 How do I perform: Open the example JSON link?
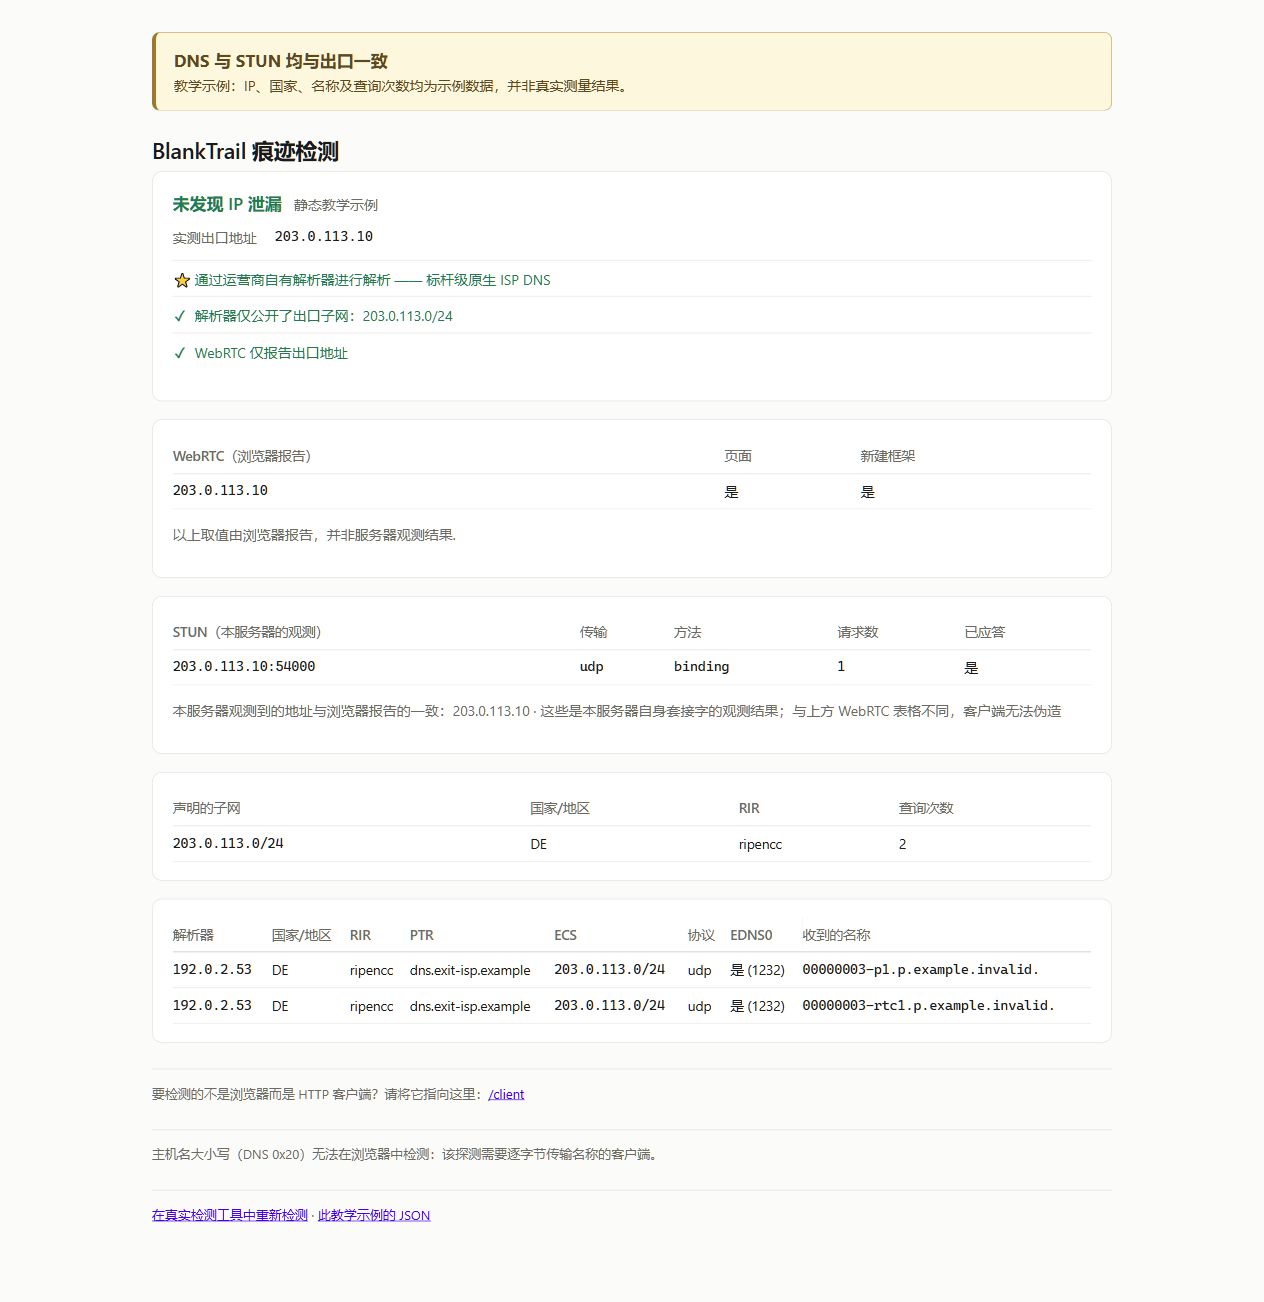[x=374, y=1215]
